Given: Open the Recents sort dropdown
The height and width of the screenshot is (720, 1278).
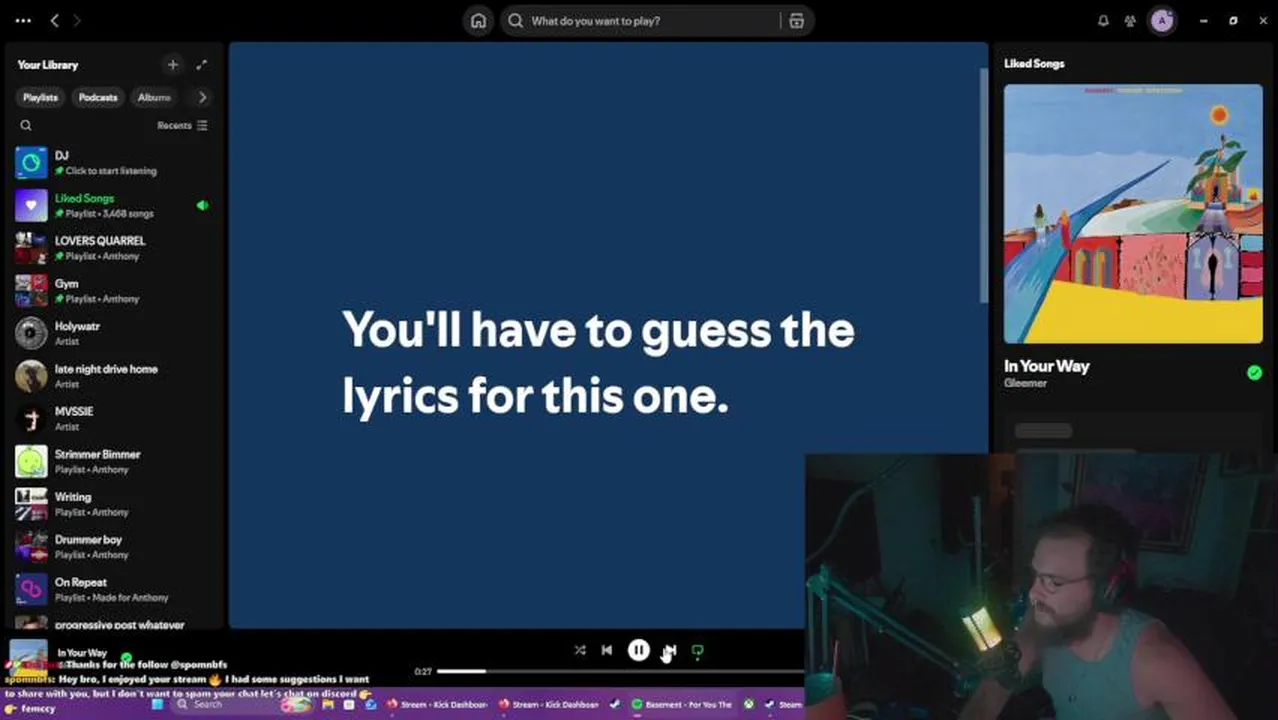Looking at the screenshot, I should point(182,126).
